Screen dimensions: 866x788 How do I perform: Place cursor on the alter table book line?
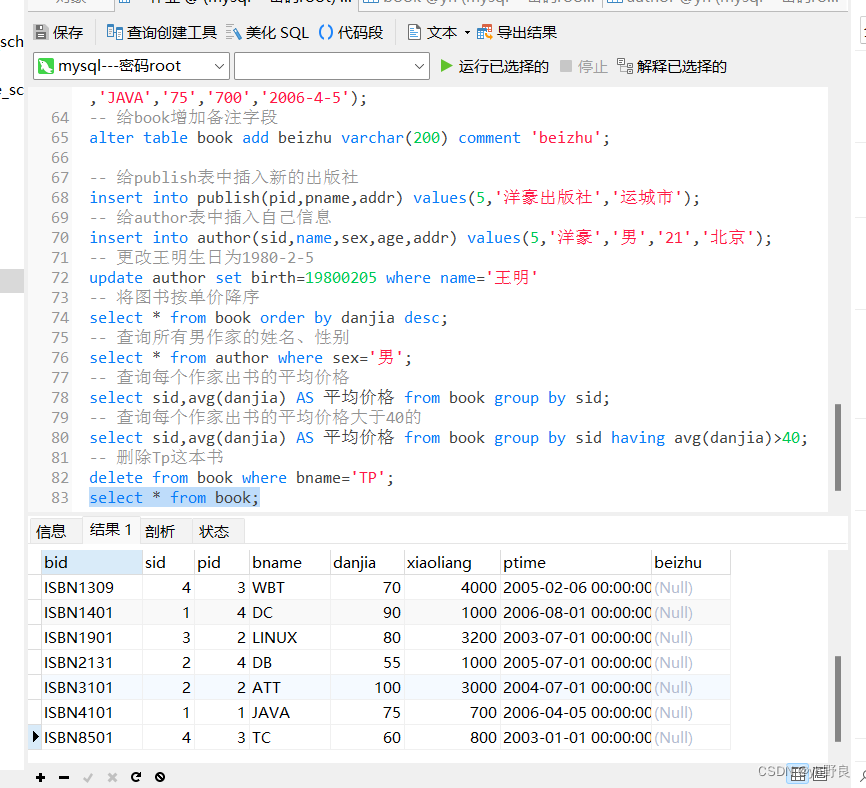point(350,138)
